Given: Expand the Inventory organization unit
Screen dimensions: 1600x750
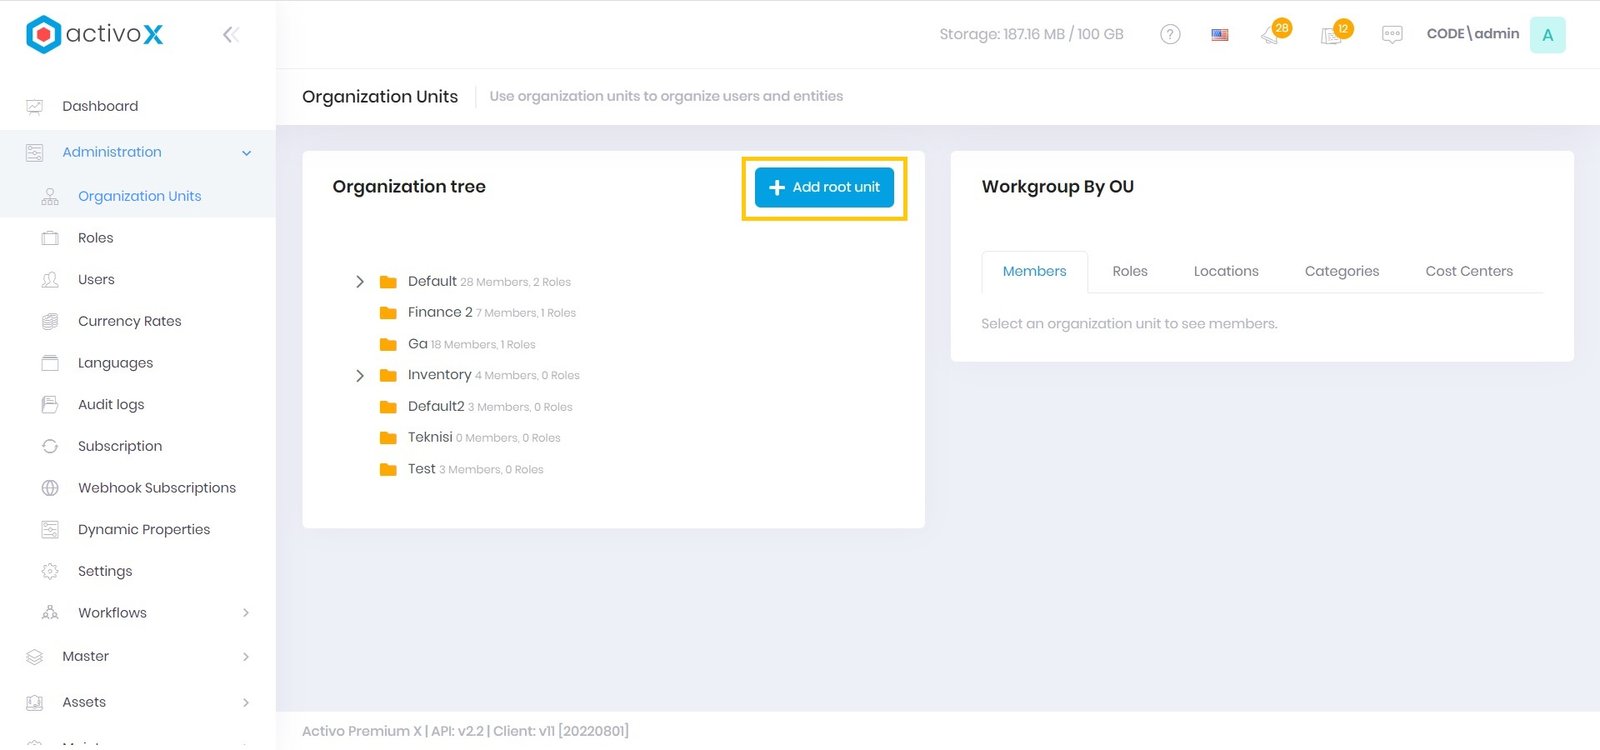Looking at the screenshot, I should (360, 376).
